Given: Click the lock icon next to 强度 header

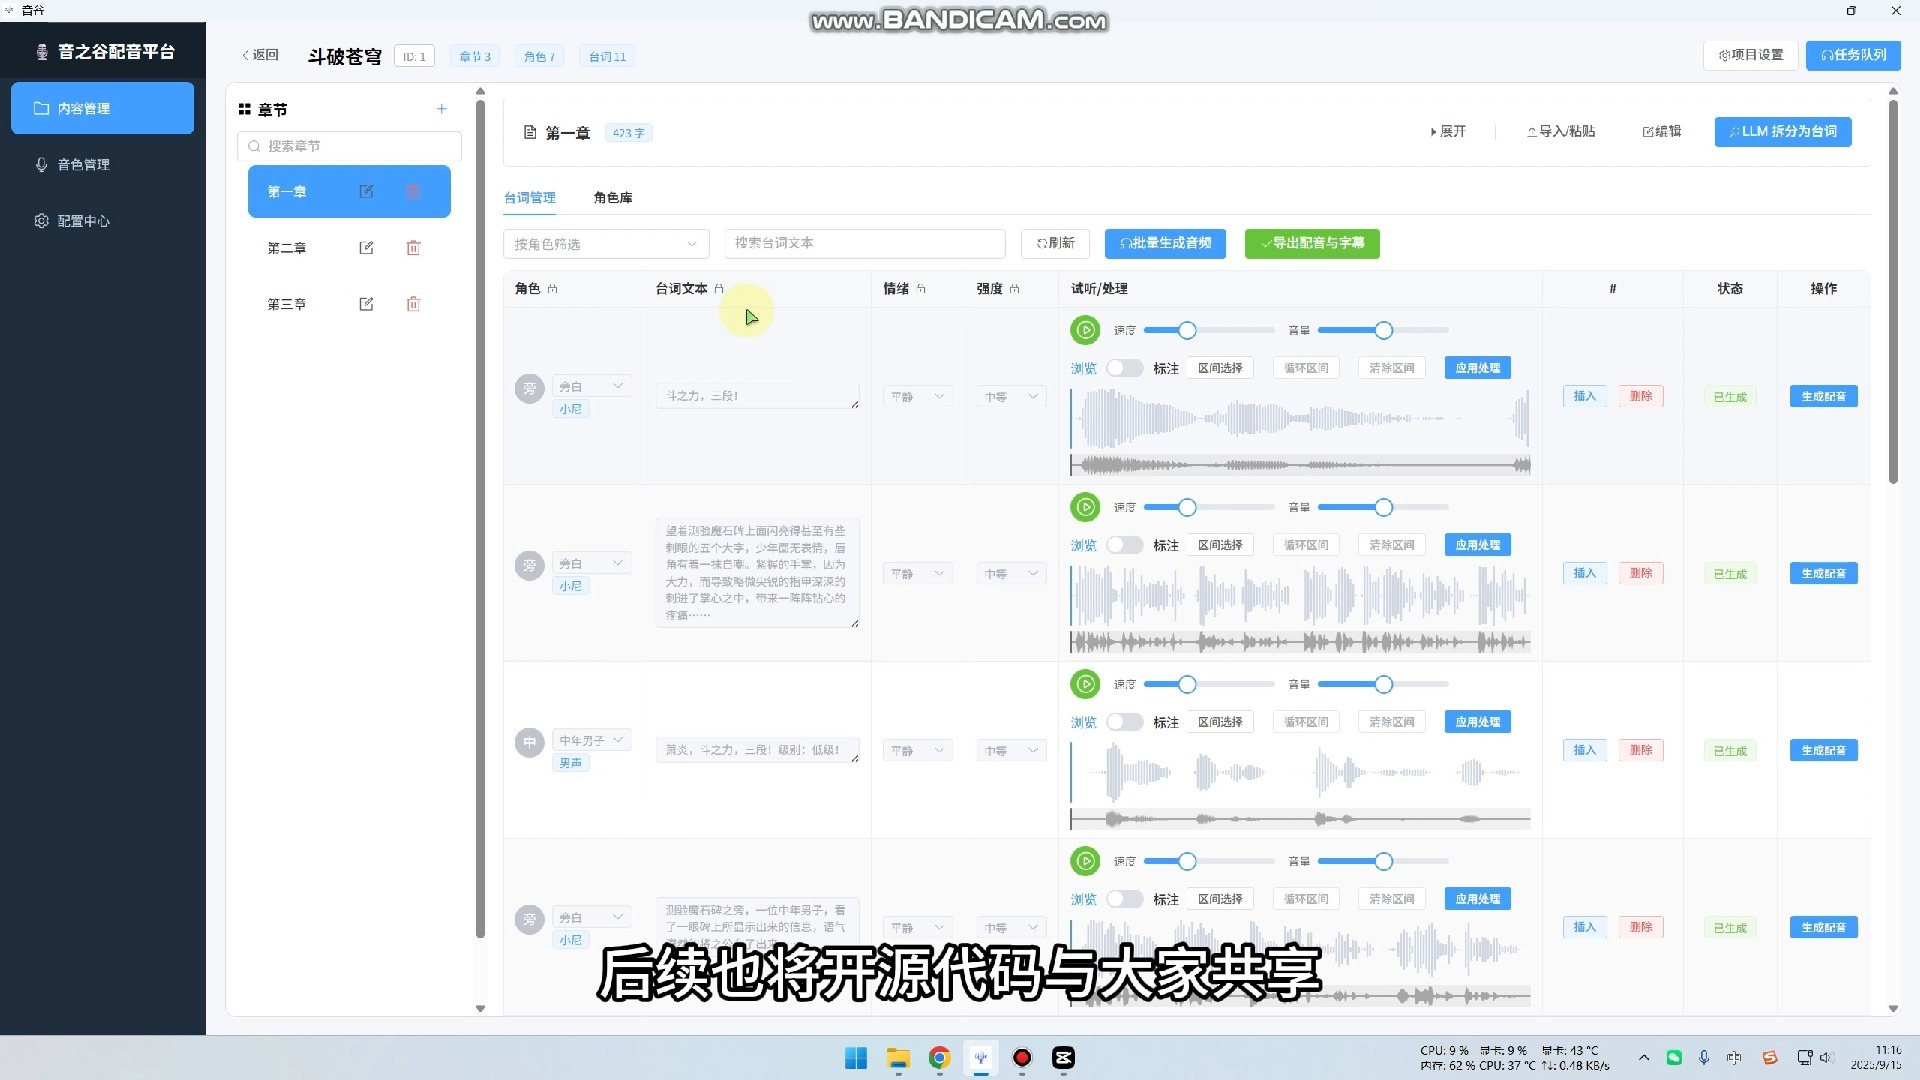Looking at the screenshot, I should coord(1015,288).
